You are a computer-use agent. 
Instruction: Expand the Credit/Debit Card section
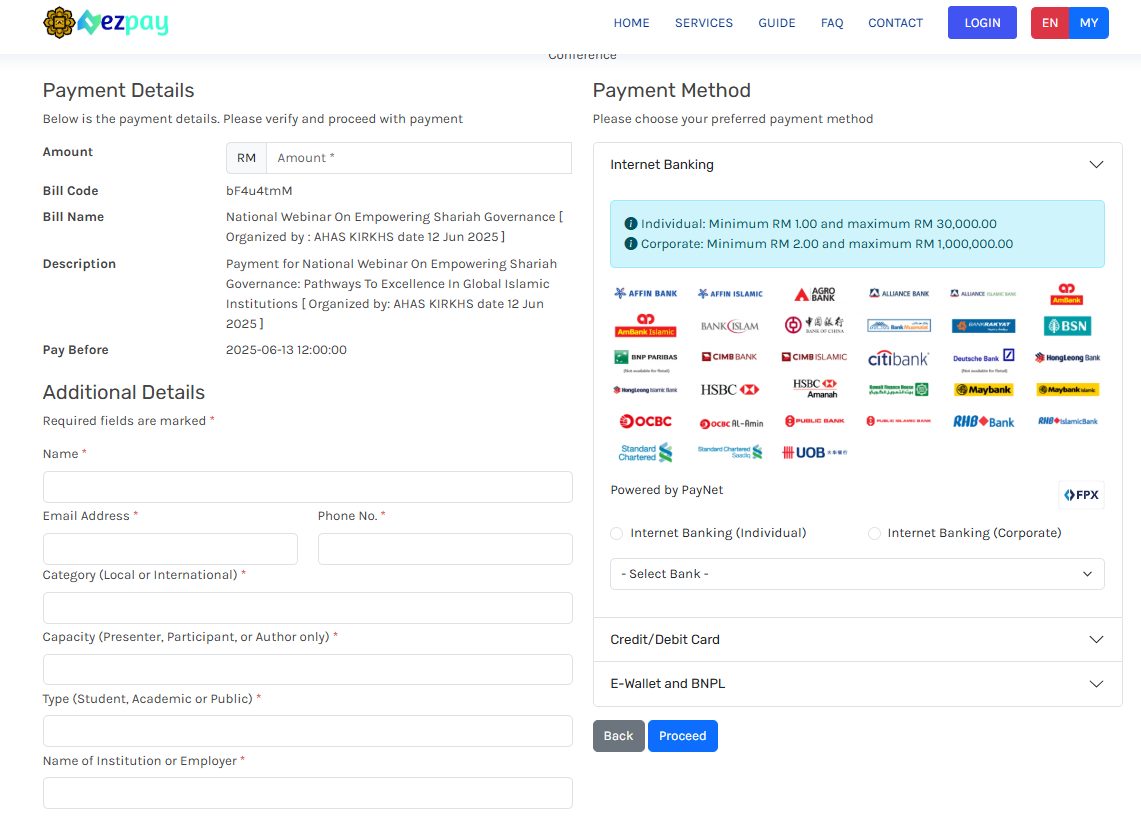pyautogui.click(x=857, y=640)
